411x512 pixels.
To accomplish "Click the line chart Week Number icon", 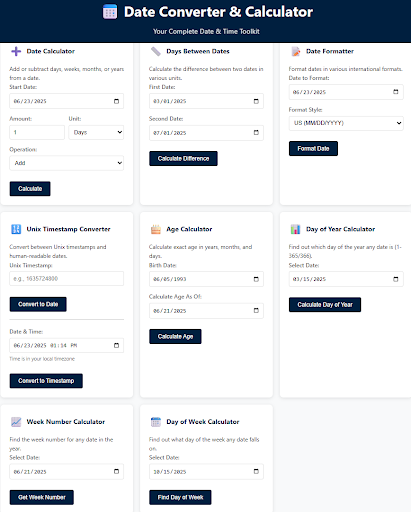I will [16, 422].
